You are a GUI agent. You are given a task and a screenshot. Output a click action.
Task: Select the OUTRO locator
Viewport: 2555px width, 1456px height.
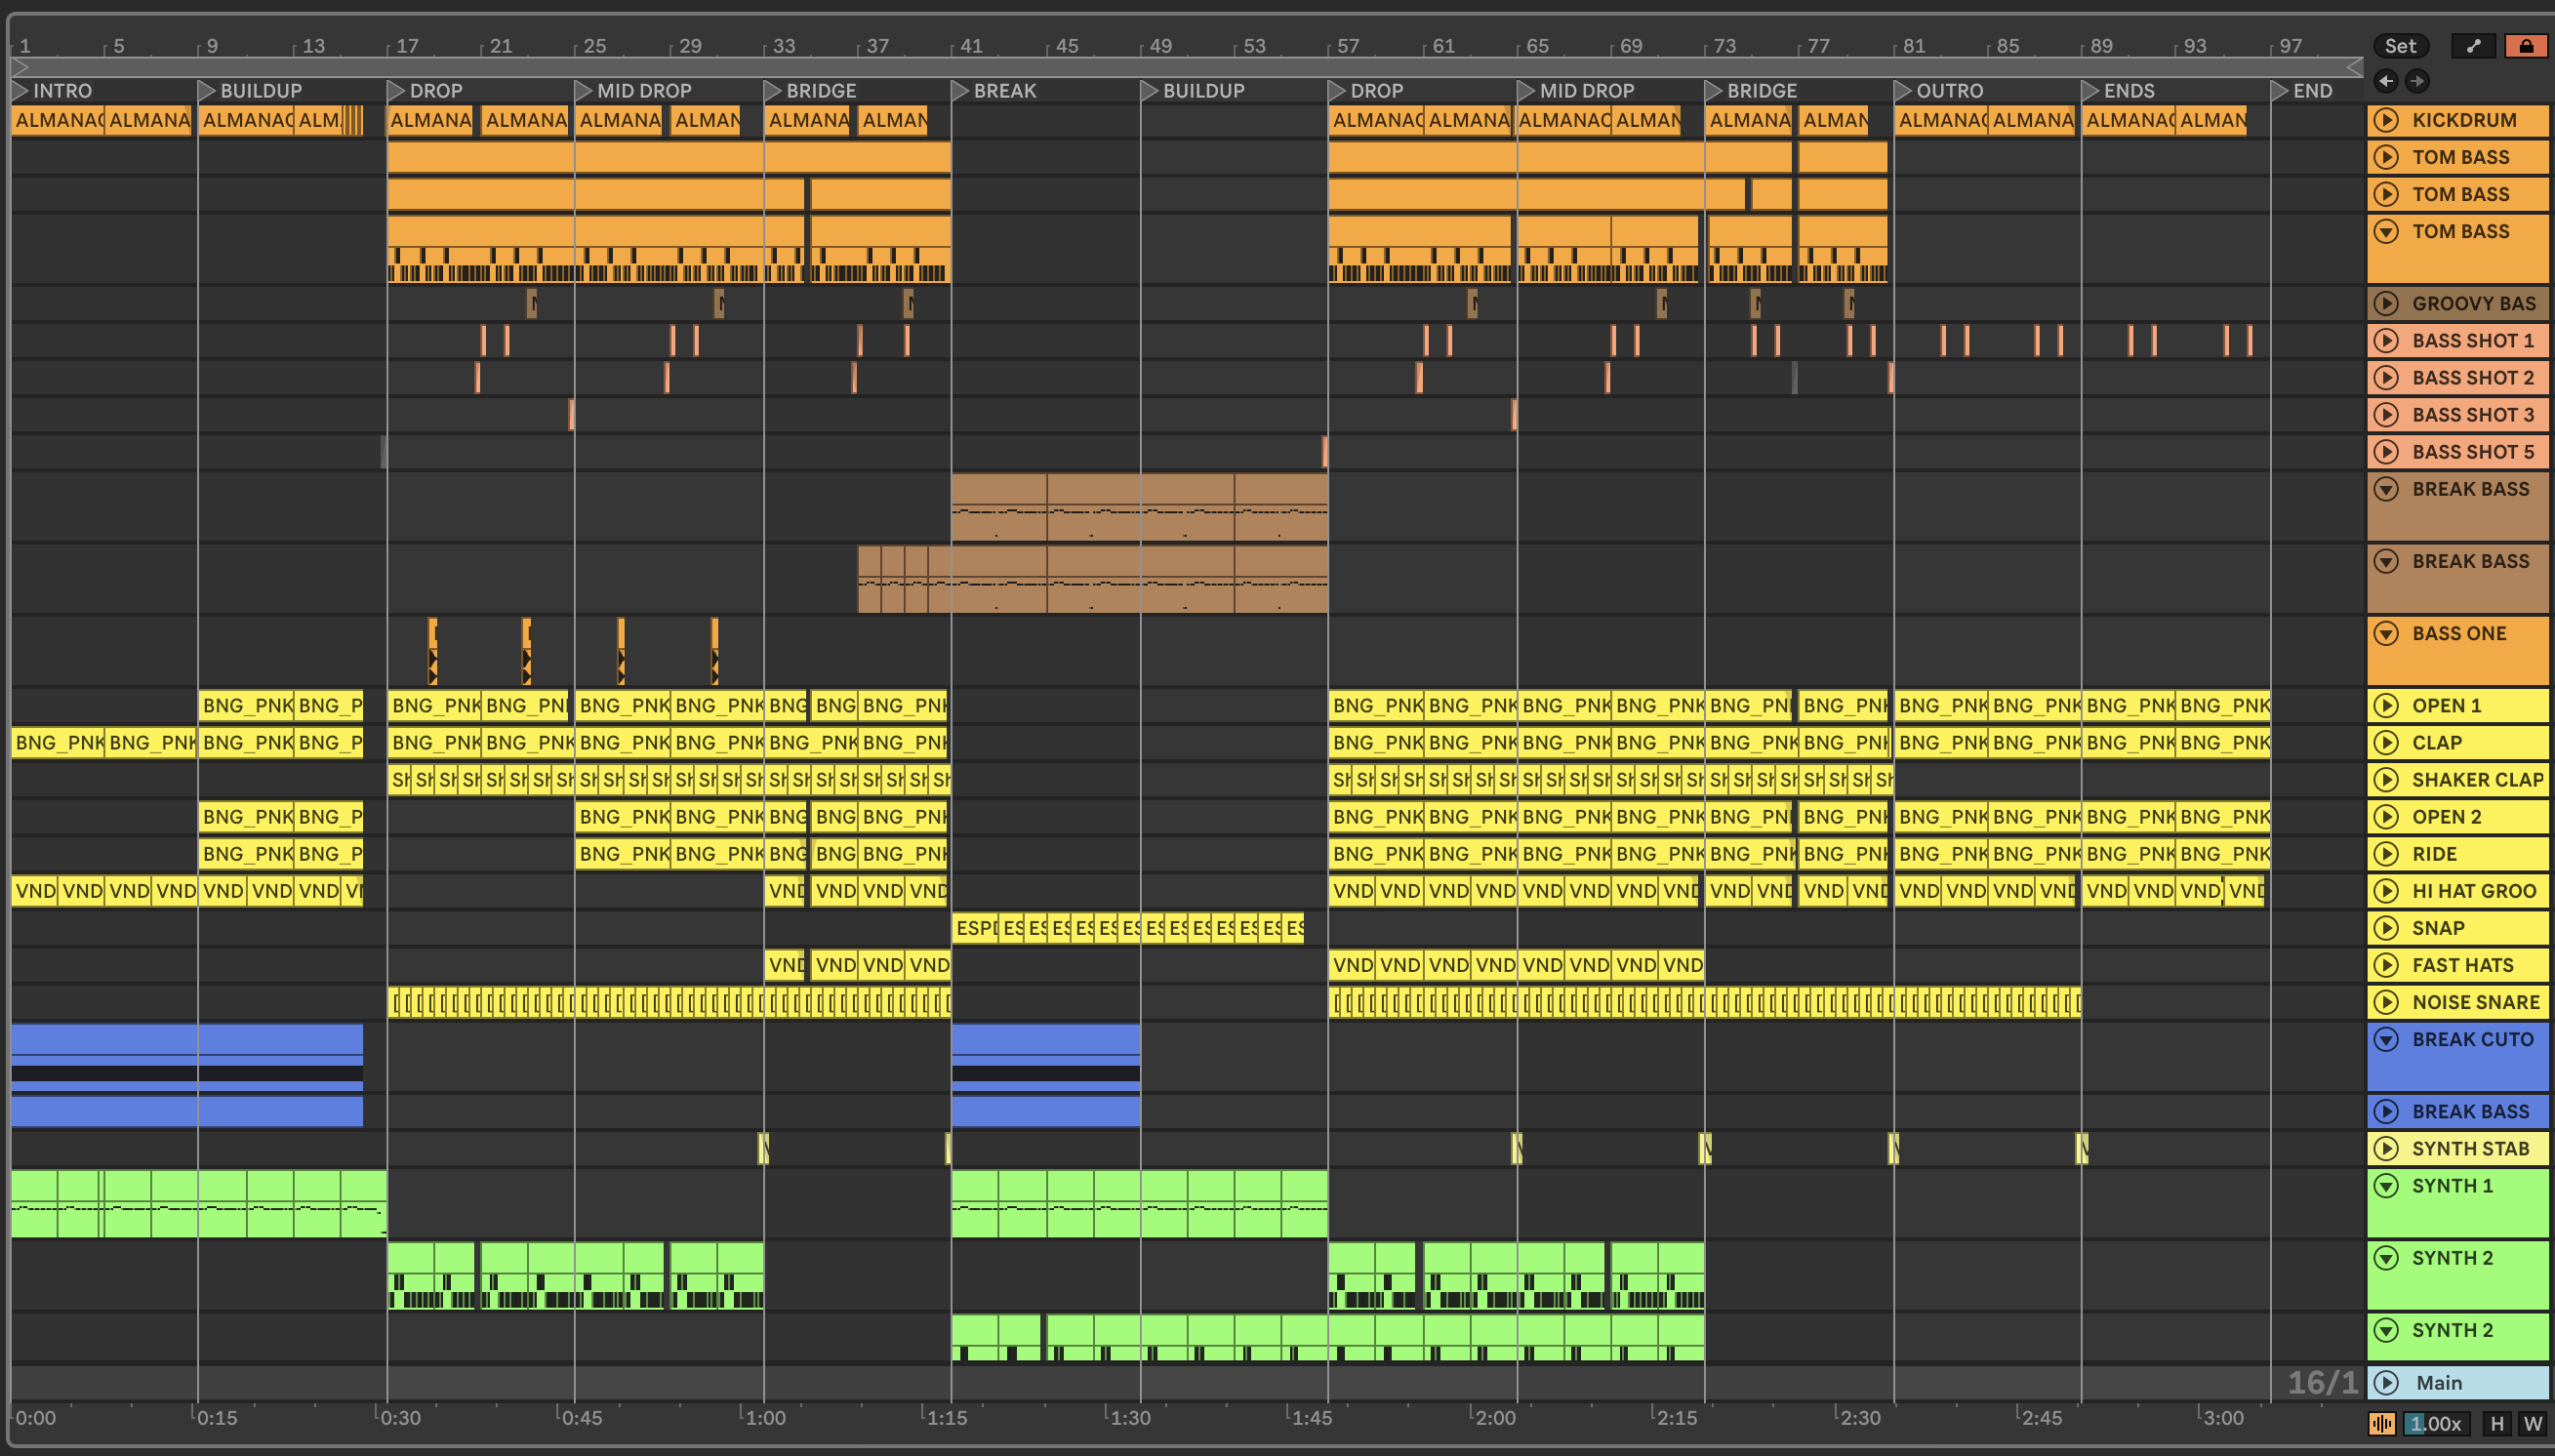tap(1938, 90)
